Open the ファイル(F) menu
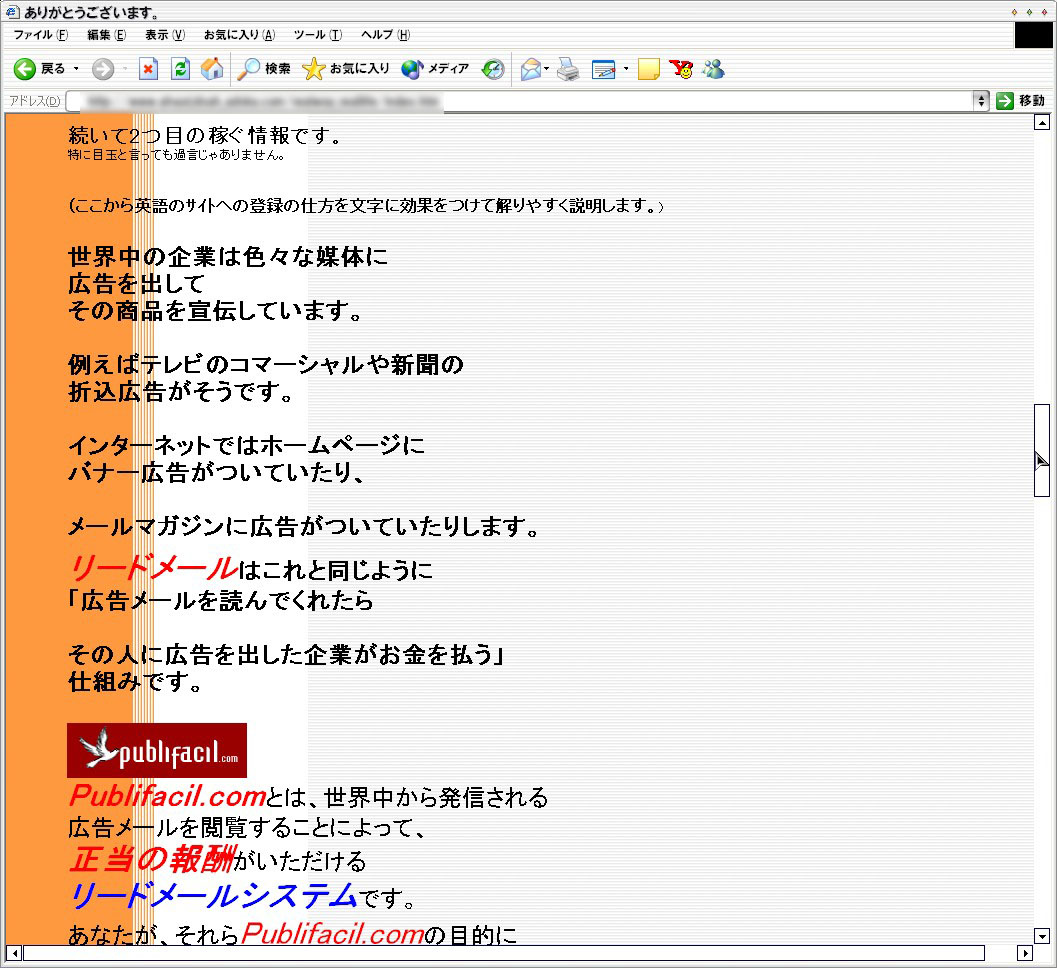Viewport: 1057px width, 968px height. click(40, 35)
